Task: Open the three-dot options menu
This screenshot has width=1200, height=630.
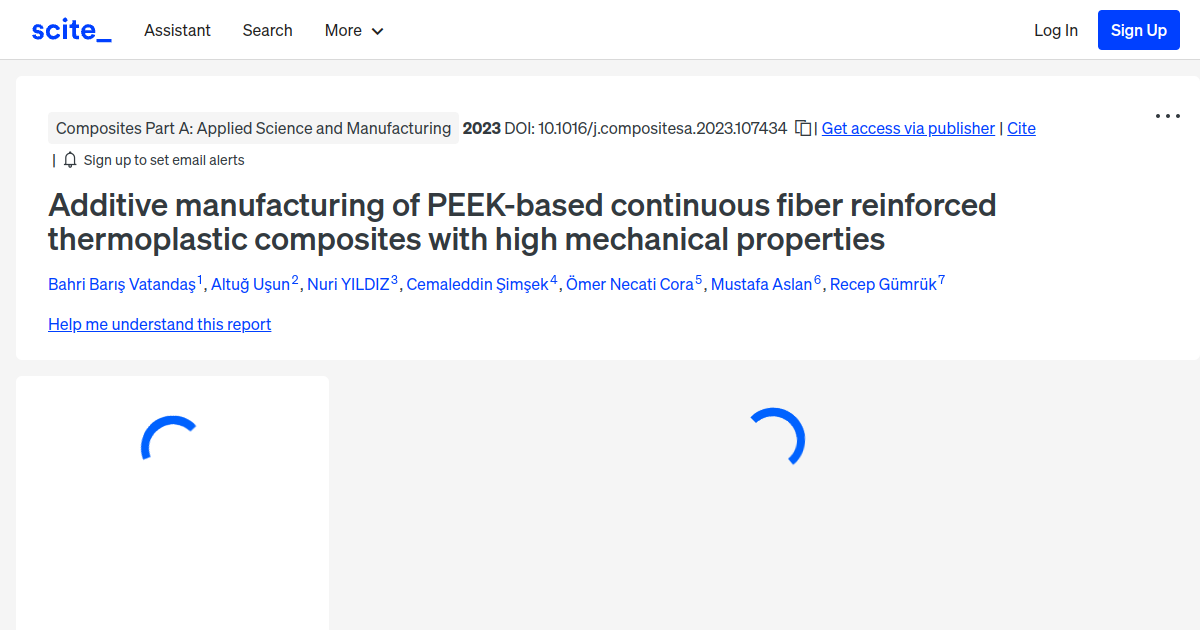Action: pyautogui.click(x=1167, y=116)
